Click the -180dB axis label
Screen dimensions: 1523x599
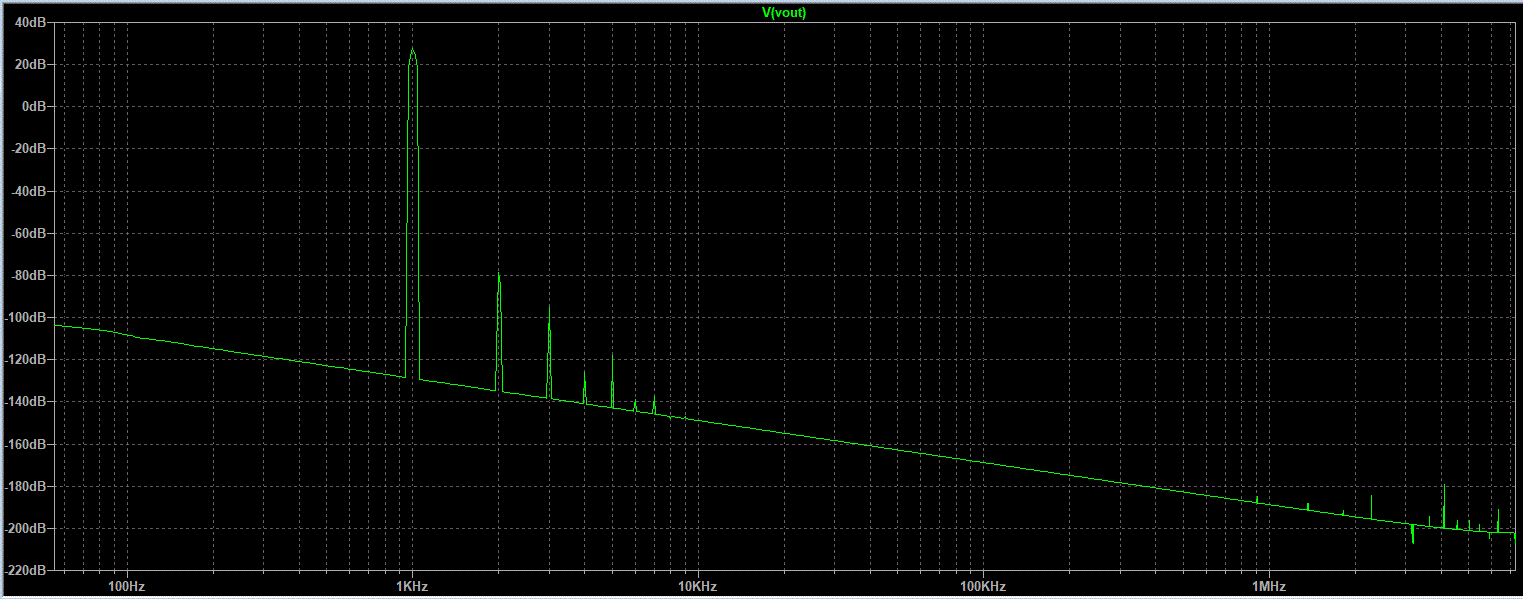pyautogui.click(x=26, y=486)
